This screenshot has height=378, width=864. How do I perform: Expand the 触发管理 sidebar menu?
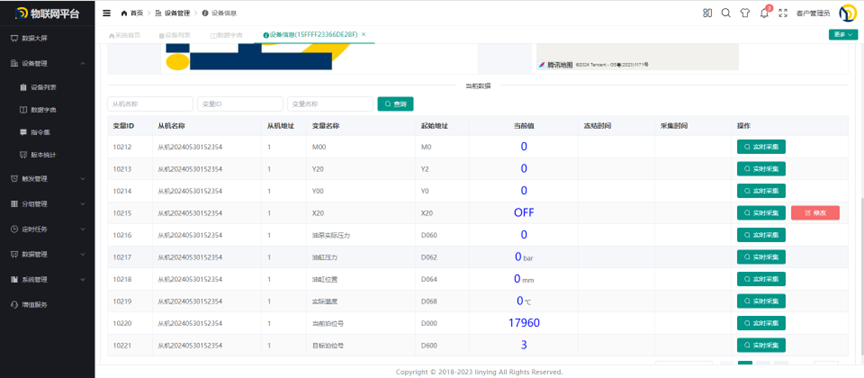coord(47,179)
